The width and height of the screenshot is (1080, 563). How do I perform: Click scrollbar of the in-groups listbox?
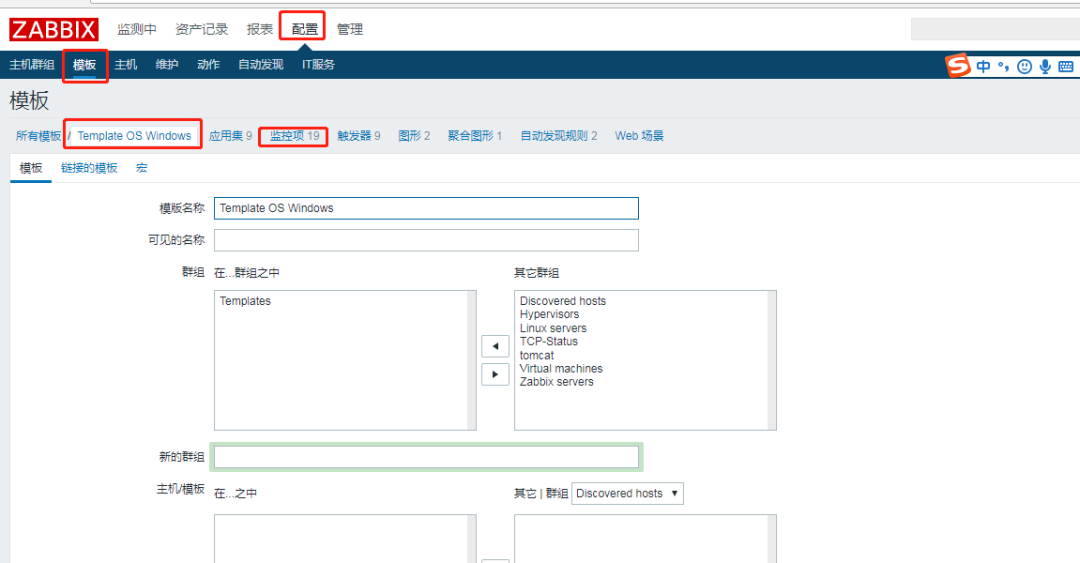[x=472, y=360]
